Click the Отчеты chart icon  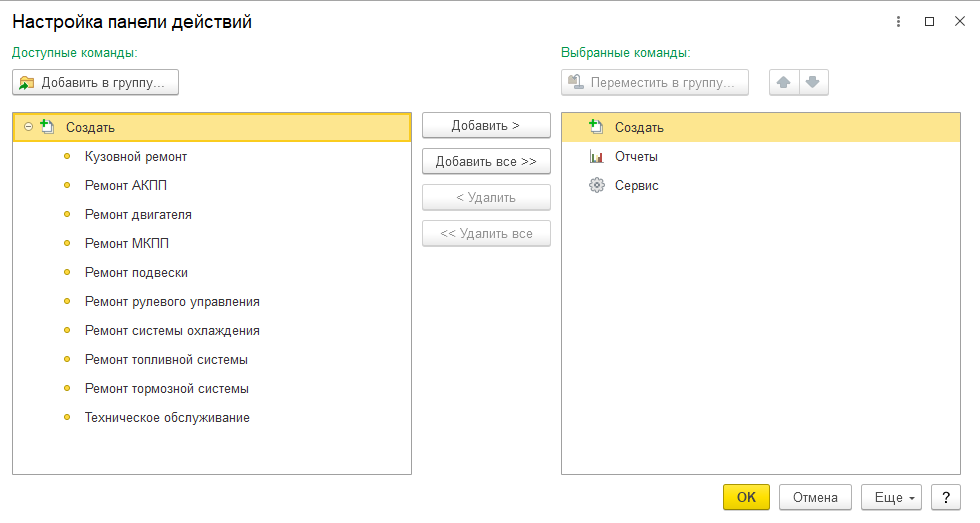coord(596,156)
